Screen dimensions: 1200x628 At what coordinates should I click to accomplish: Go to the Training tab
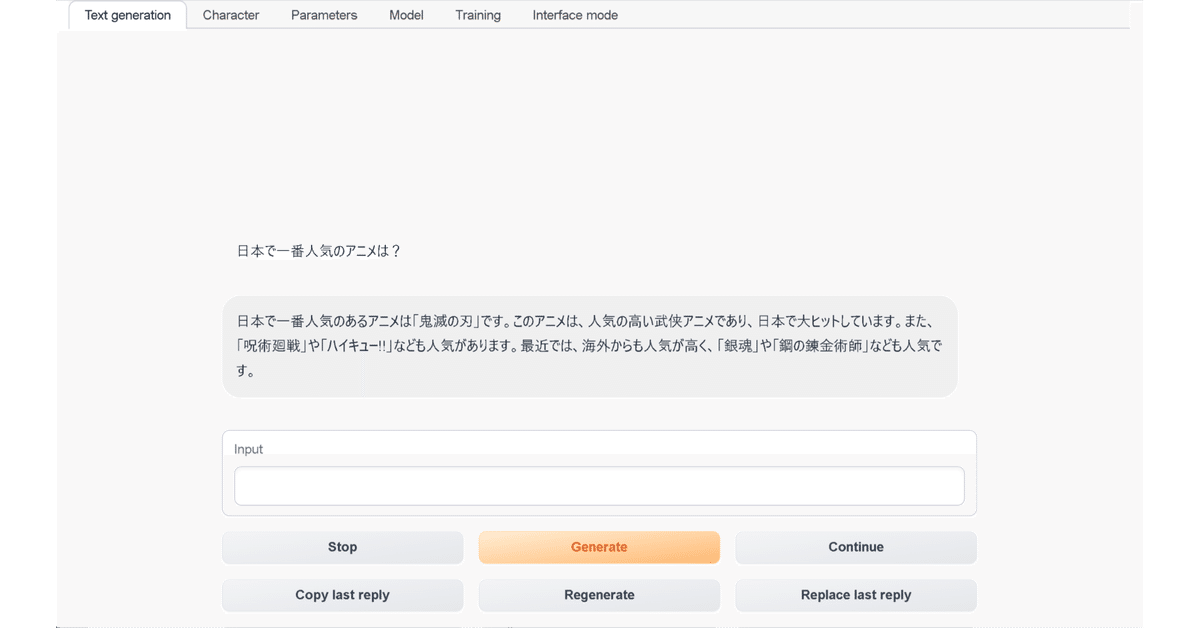pos(477,15)
